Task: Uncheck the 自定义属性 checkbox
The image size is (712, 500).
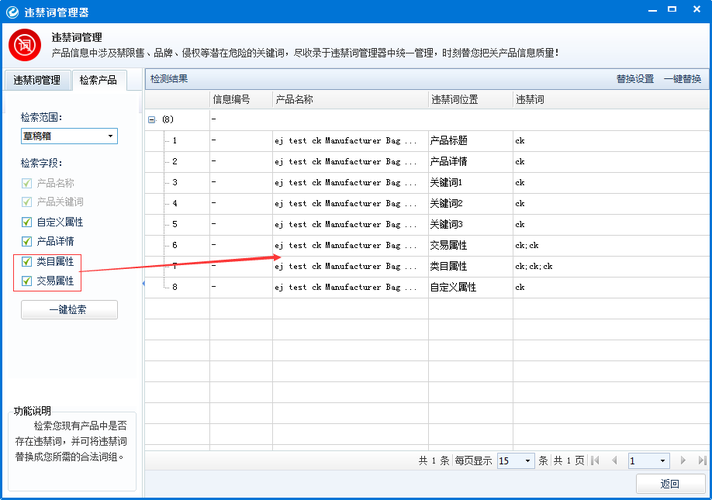Action: point(27,222)
